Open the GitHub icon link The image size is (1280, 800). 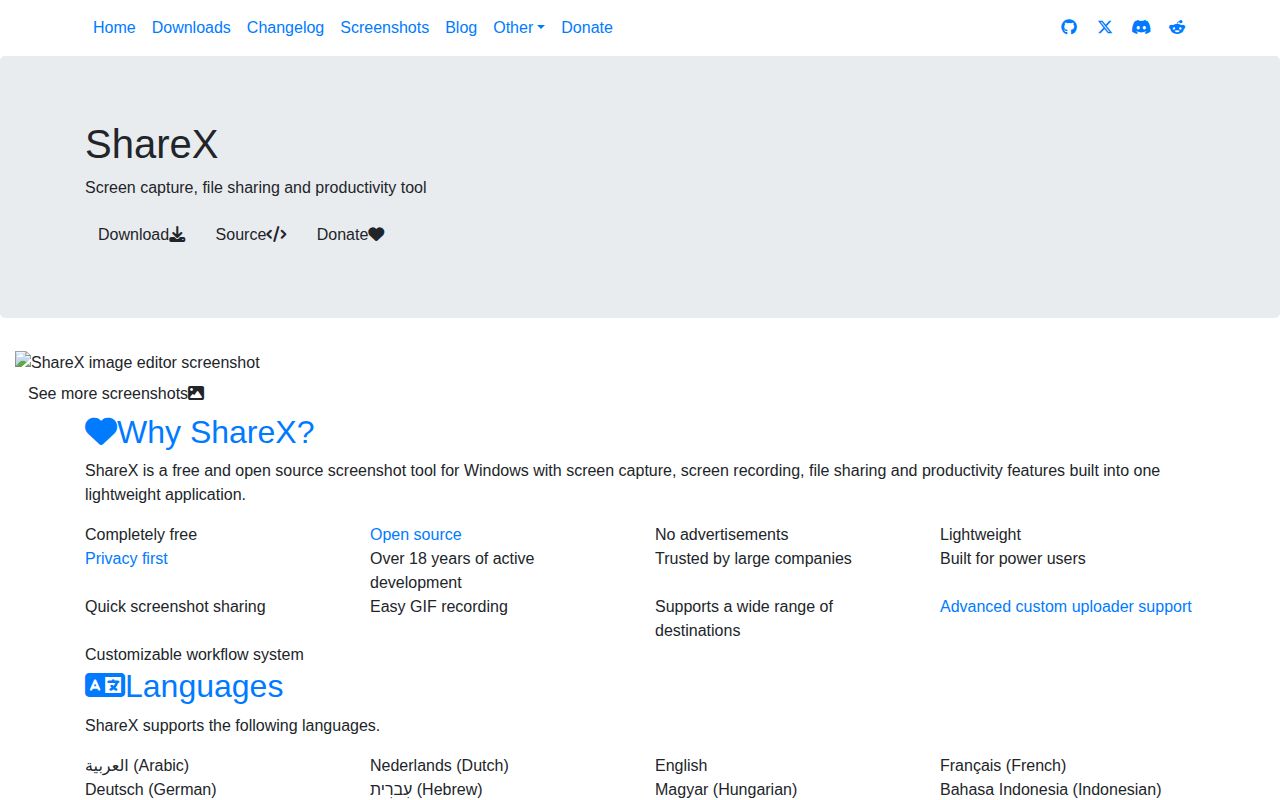tap(1069, 27)
